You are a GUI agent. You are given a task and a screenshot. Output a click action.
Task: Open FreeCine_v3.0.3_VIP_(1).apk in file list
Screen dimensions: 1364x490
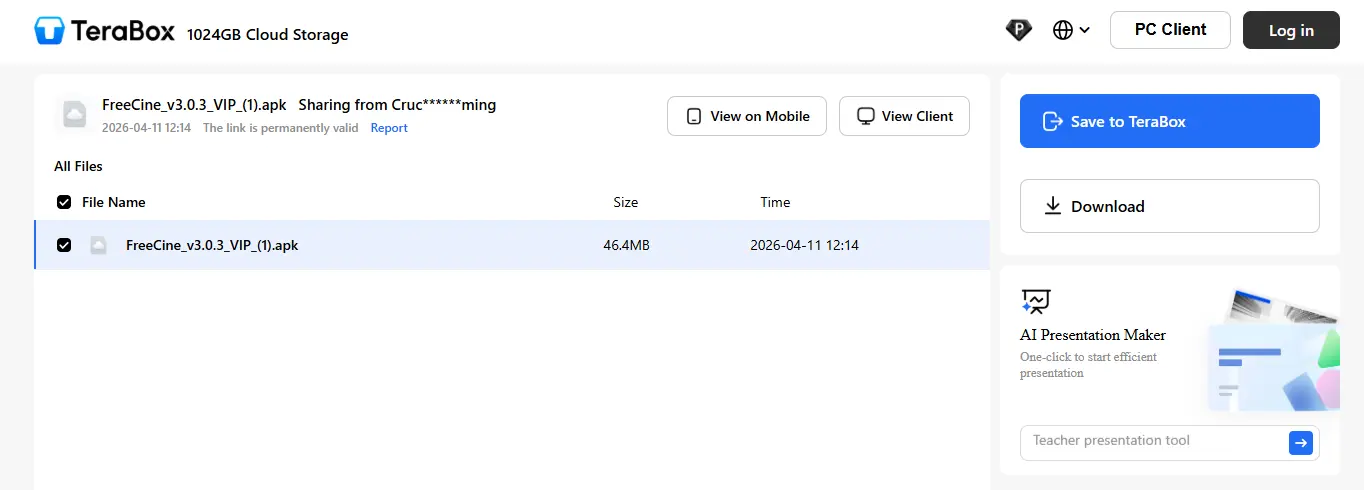click(212, 245)
